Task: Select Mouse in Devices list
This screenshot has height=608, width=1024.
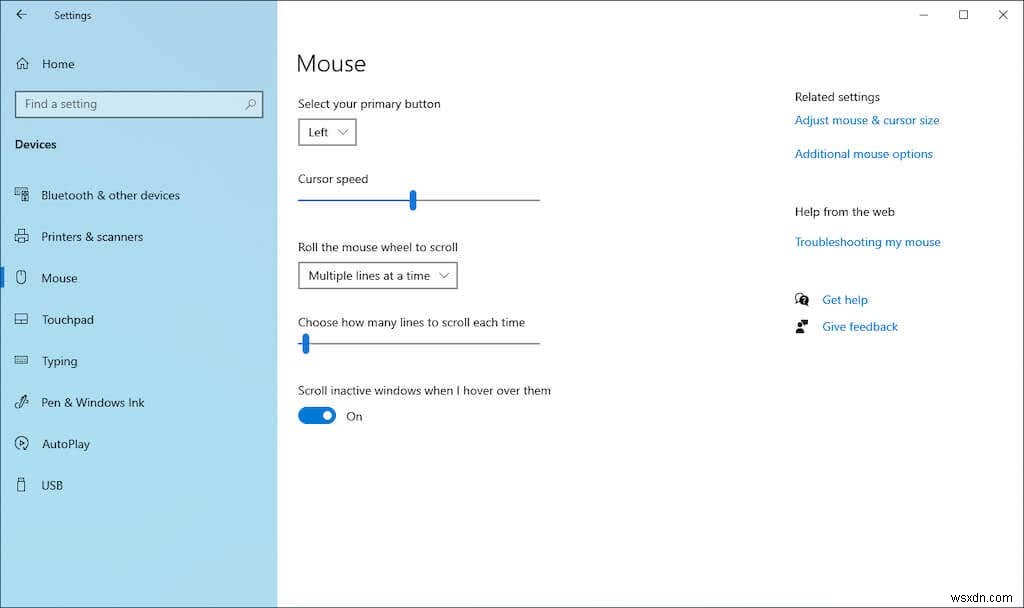Action: (x=59, y=278)
